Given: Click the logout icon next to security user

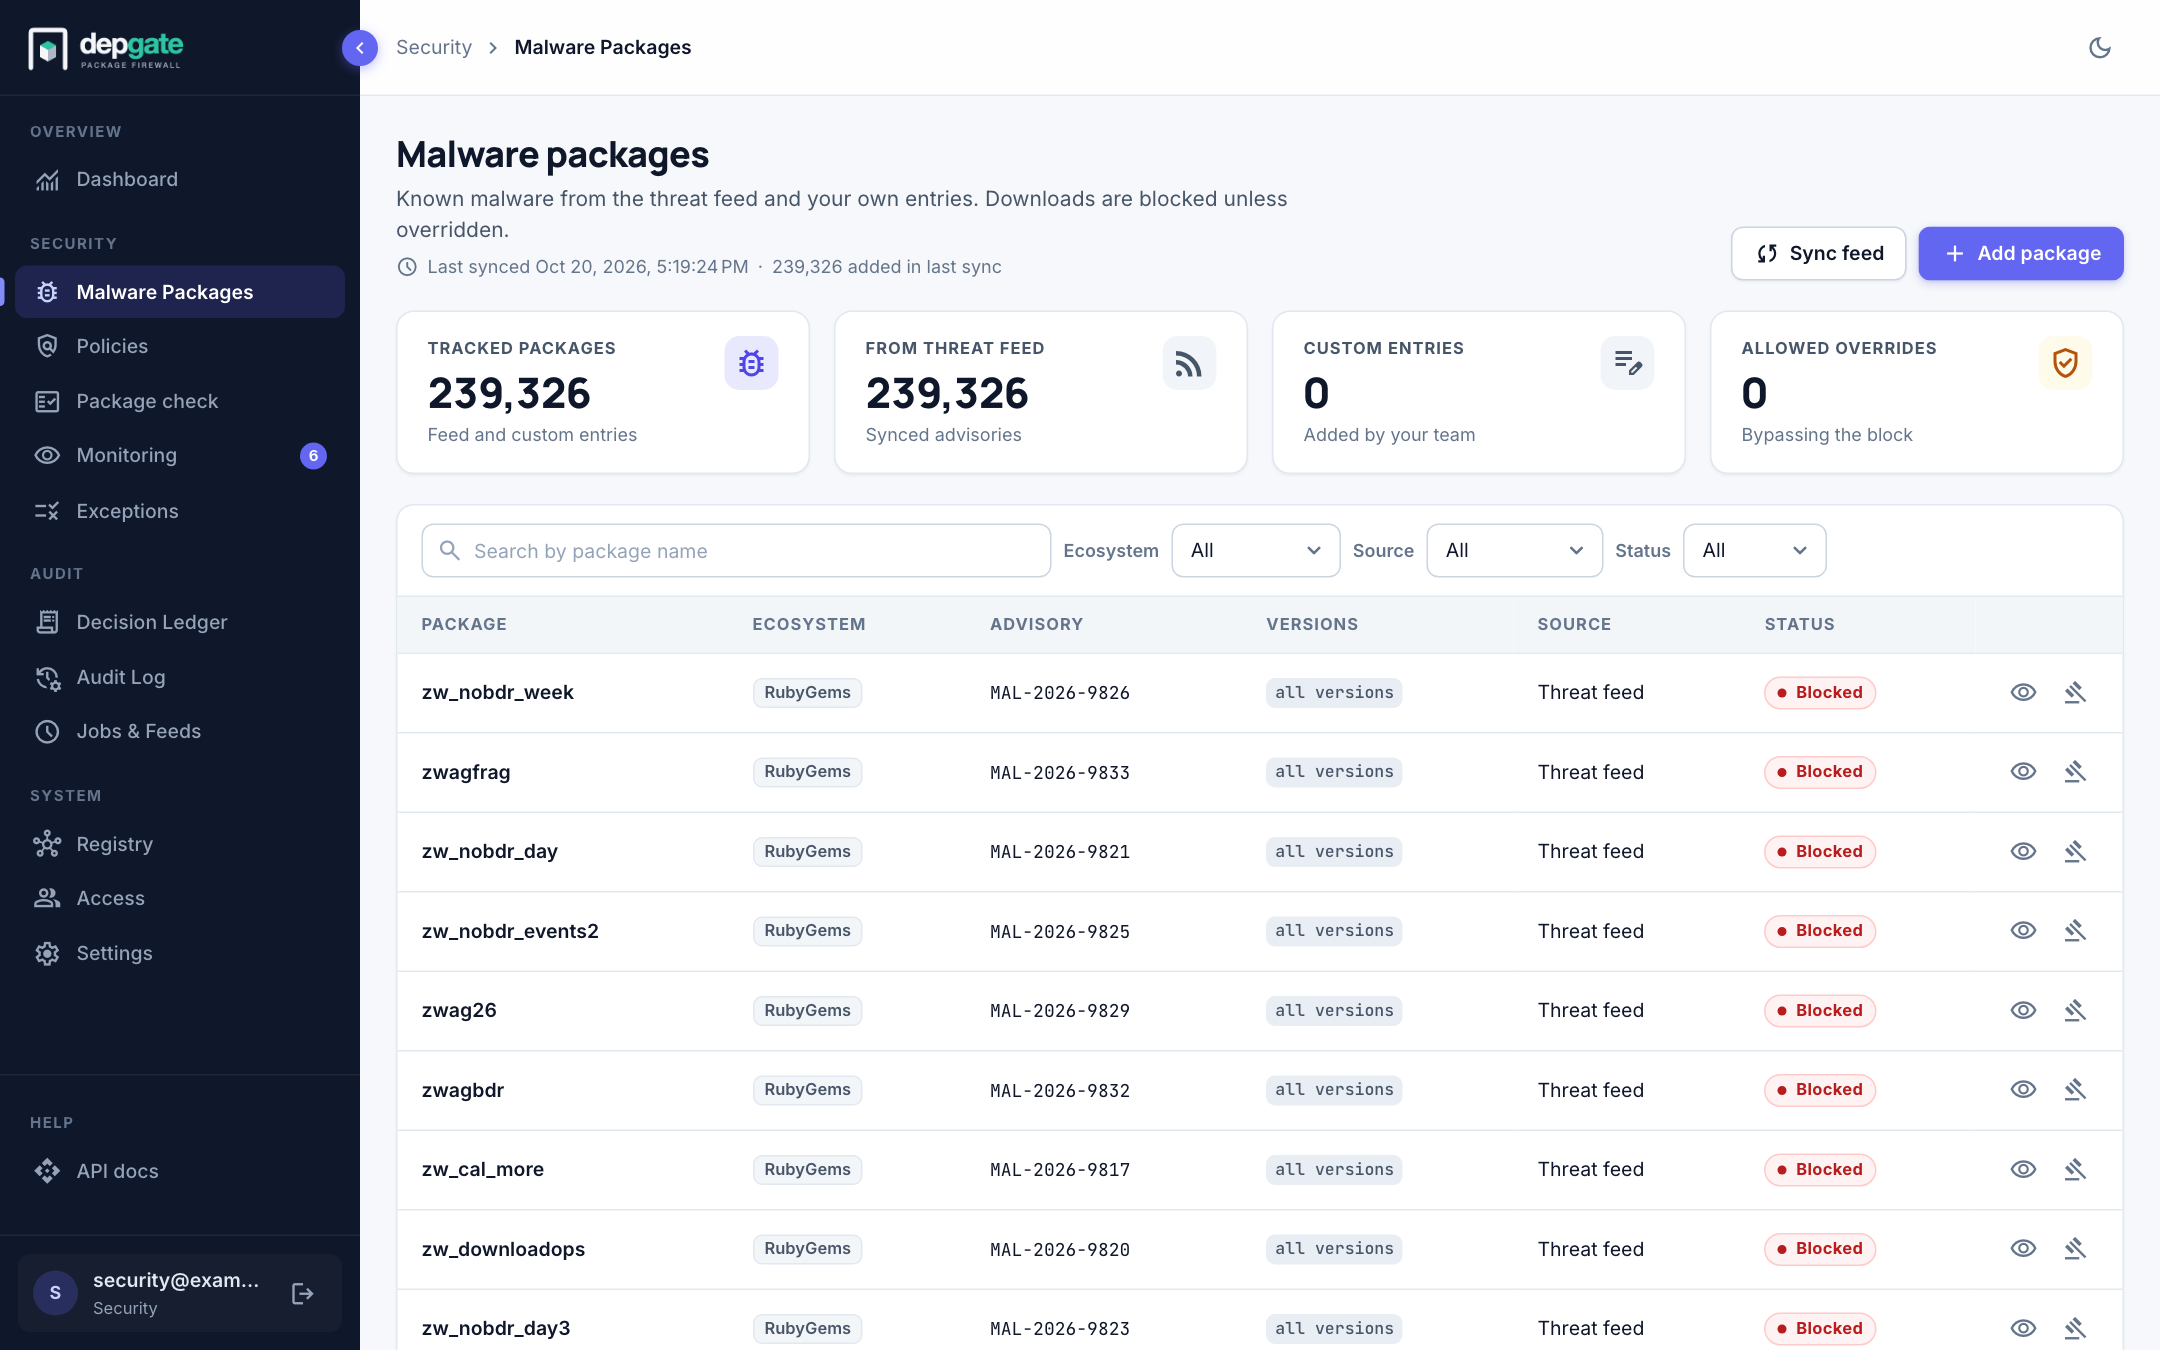Looking at the screenshot, I should point(302,1294).
